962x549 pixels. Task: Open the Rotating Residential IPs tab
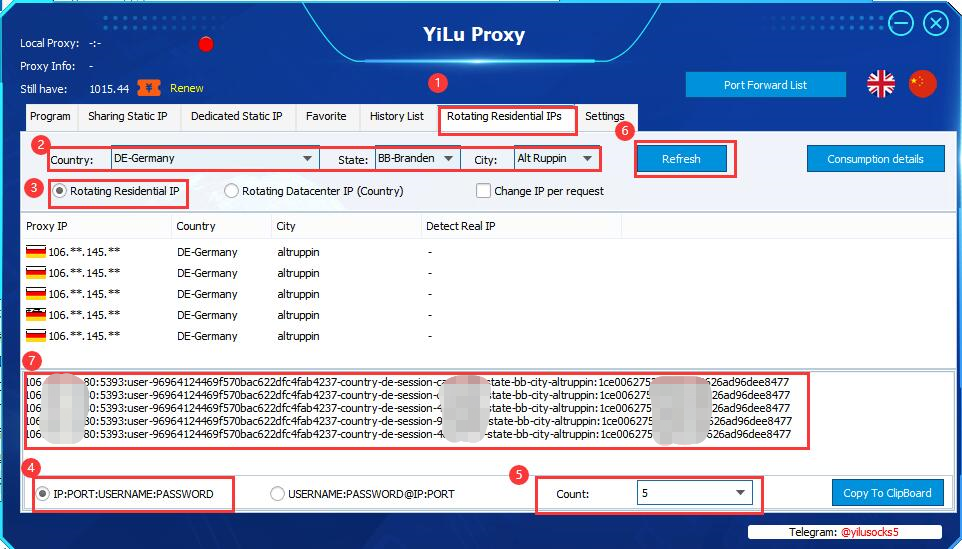[x=507, y=118]
